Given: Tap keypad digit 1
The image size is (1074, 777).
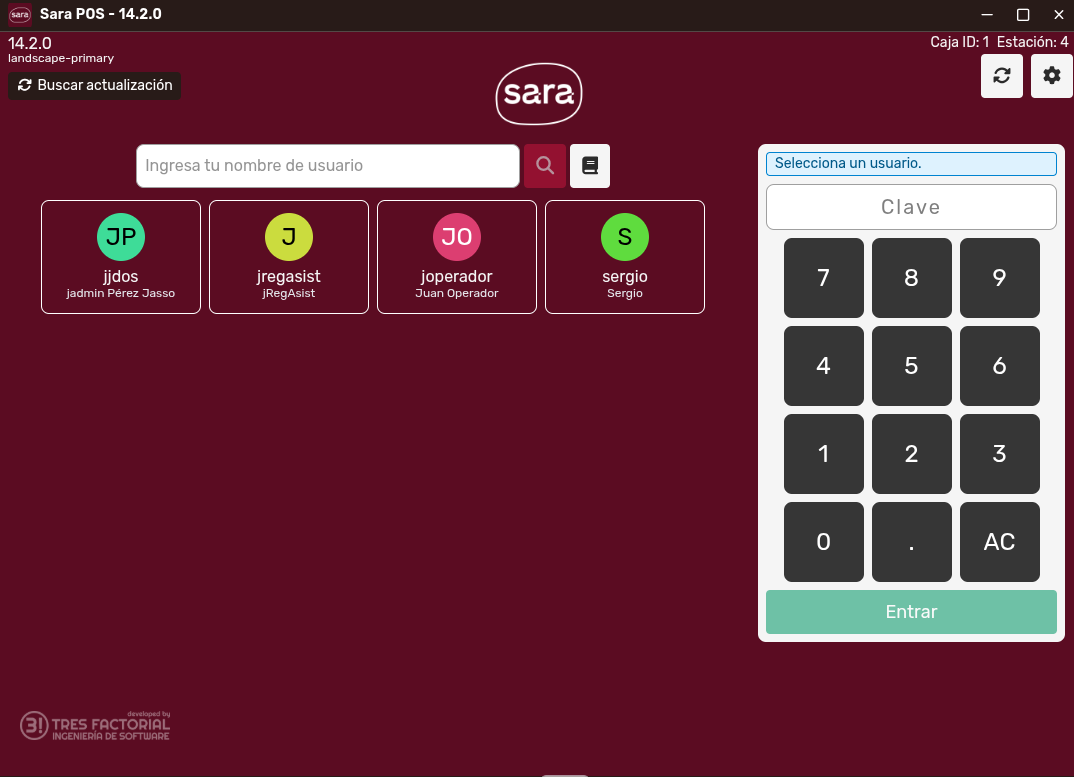Looking at the screenshot, I should point(823,454).
